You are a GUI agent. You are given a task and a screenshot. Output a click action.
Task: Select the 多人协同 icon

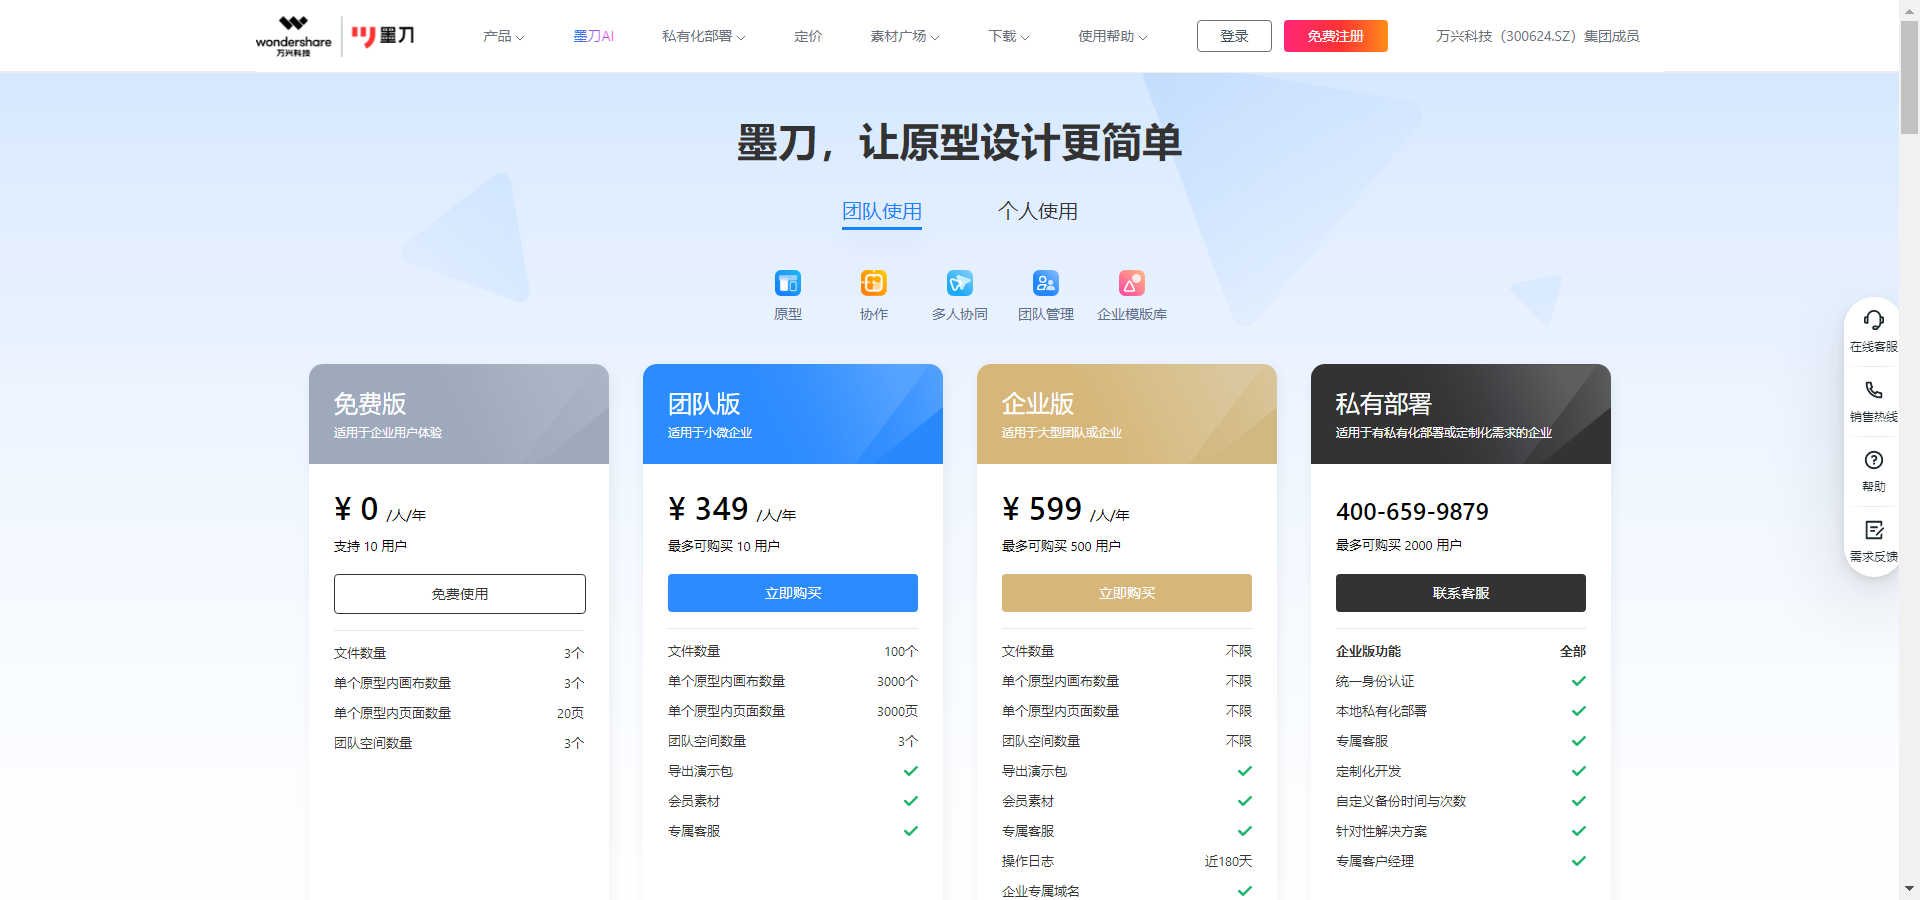(960, 283)
